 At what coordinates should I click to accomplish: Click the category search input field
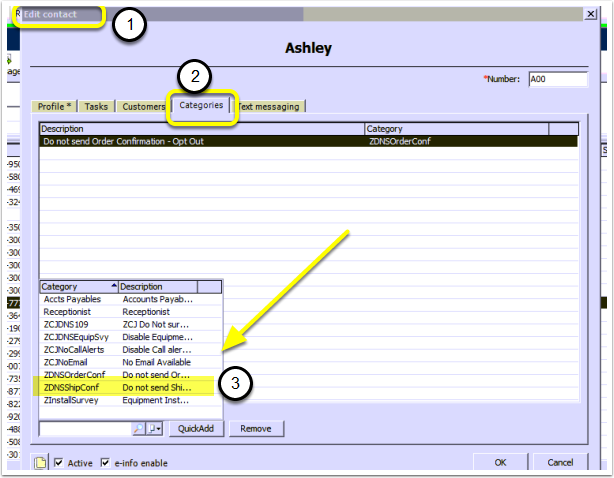[x=85, y=429]
